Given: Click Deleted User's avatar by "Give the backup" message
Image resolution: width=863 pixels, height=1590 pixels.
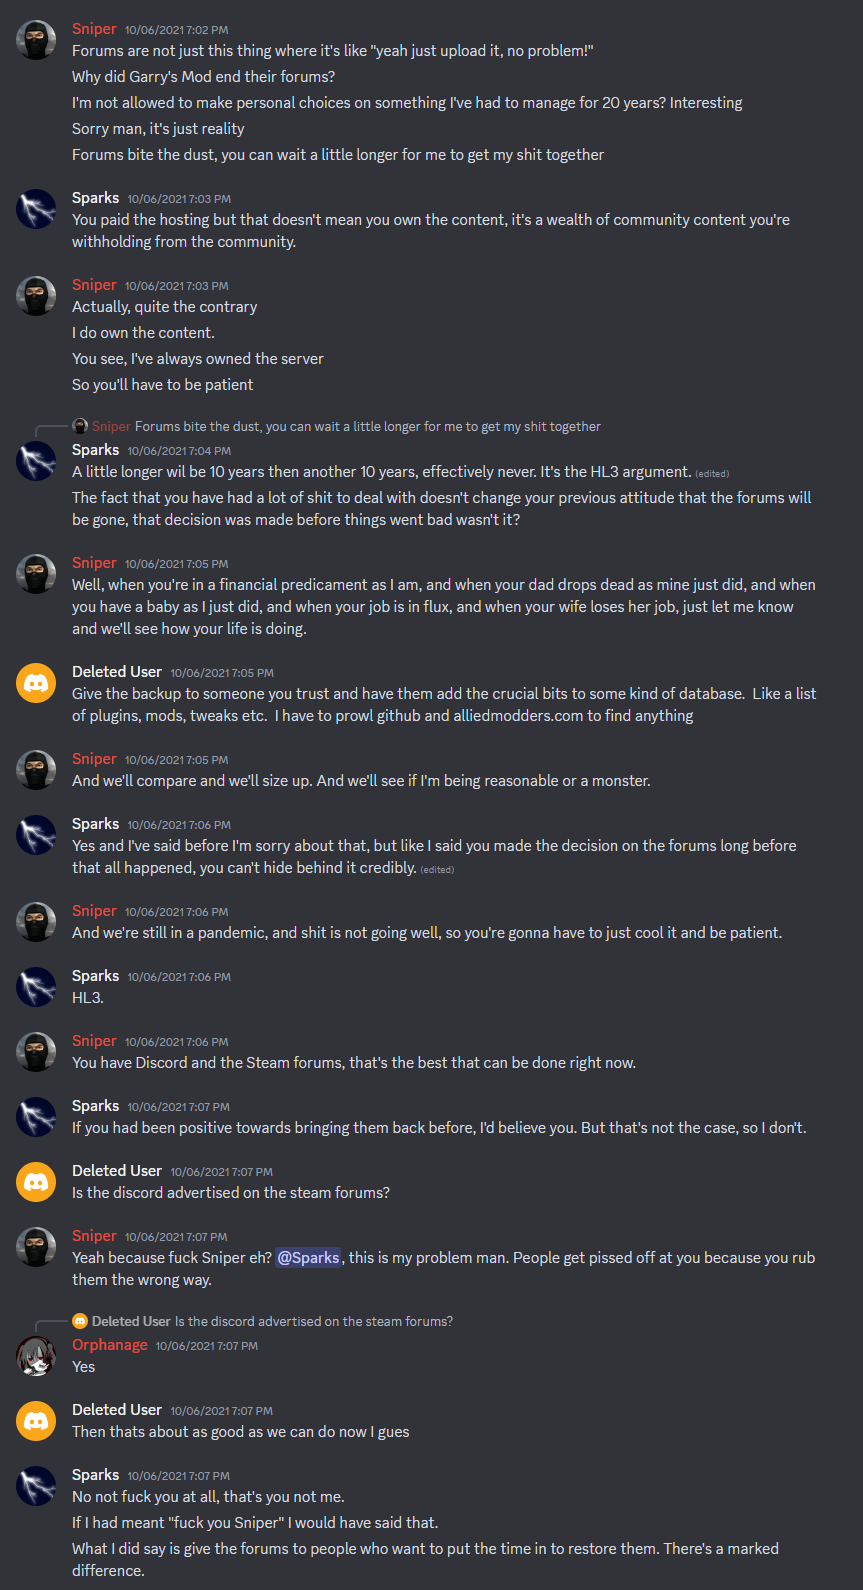Looking at the screenshot, I should [x=36, y=683].
